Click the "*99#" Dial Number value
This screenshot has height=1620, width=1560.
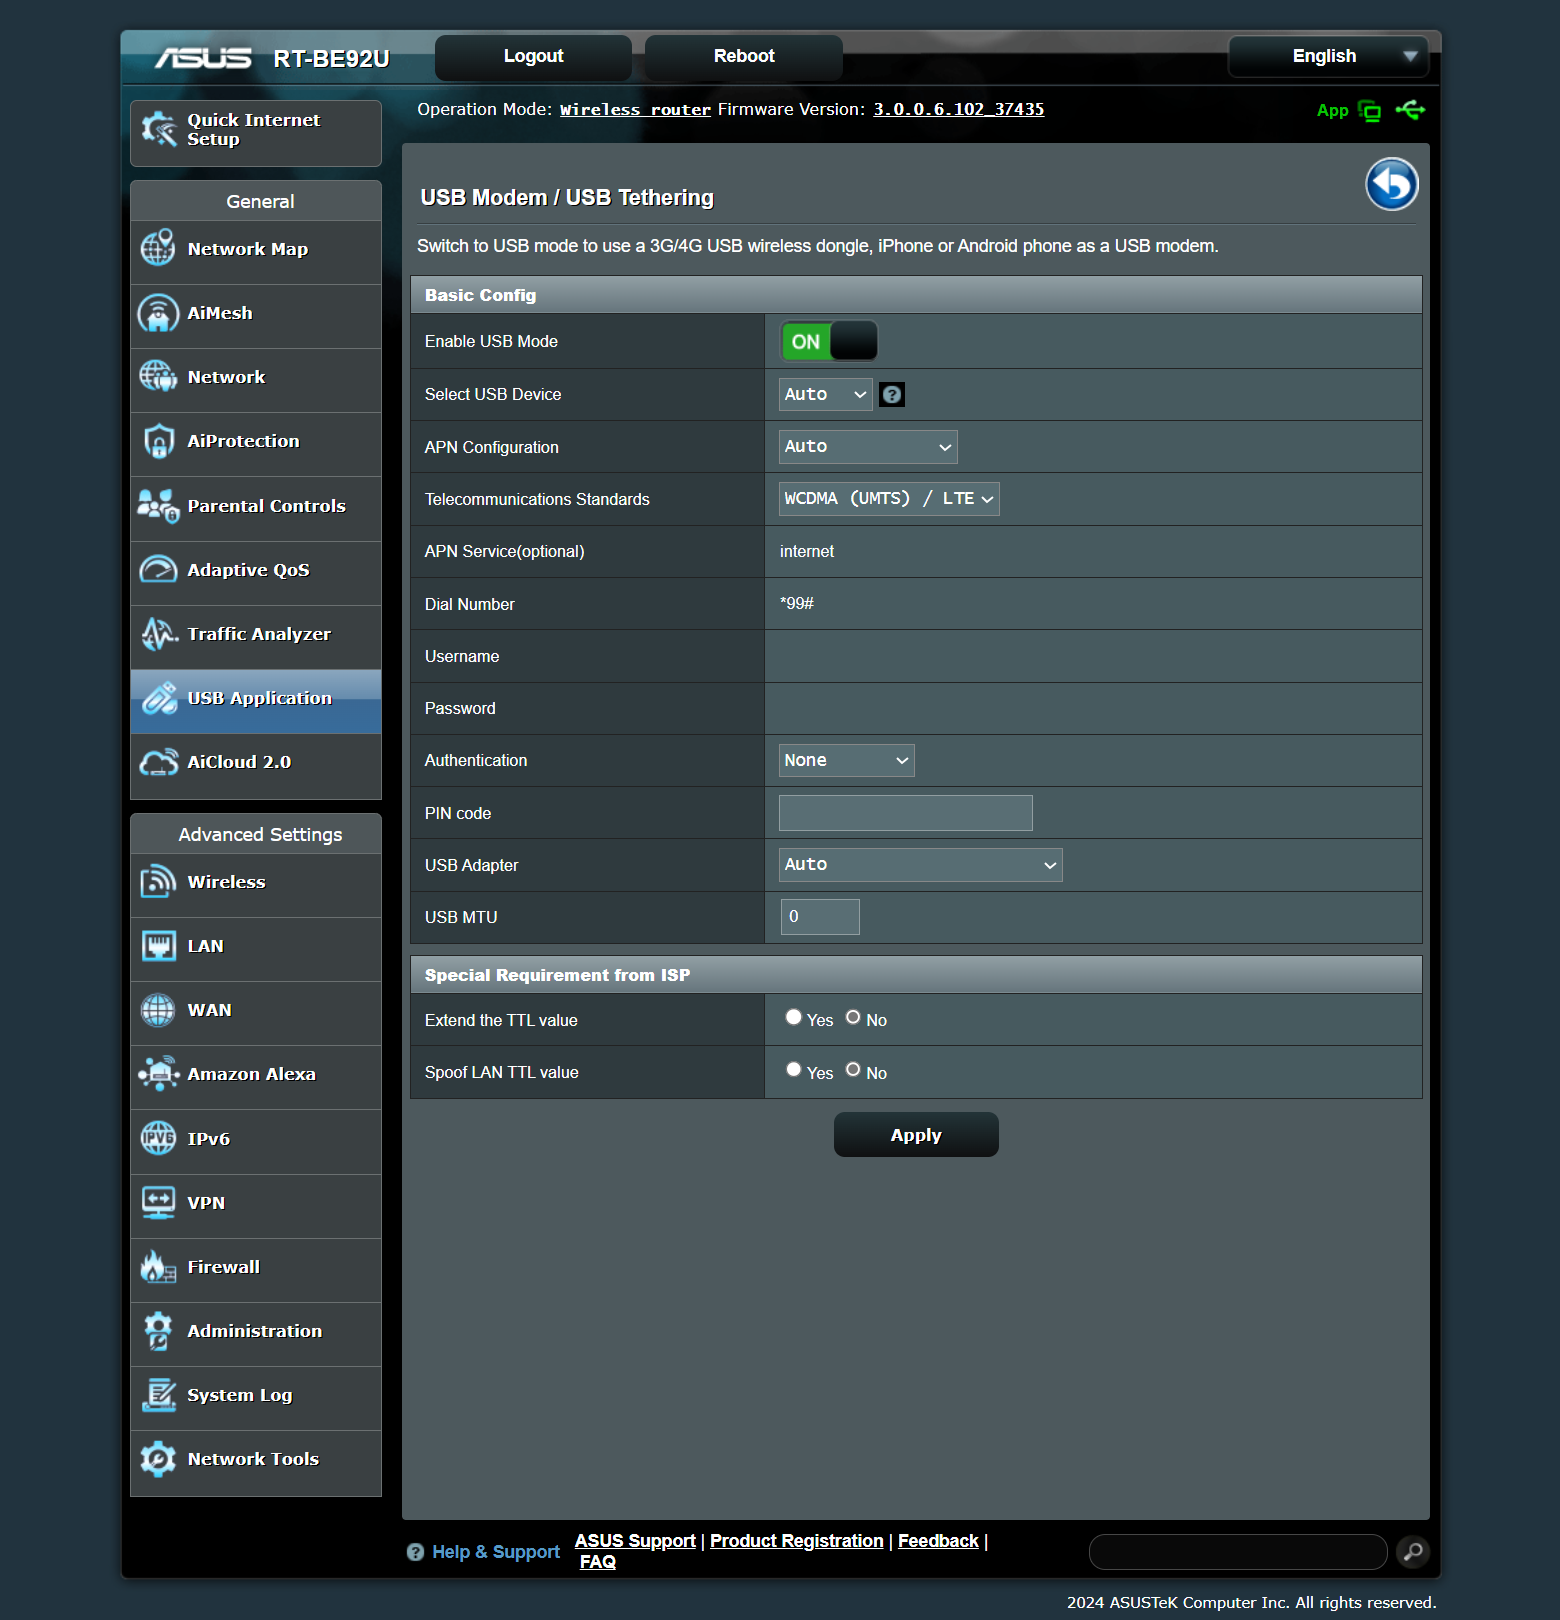797,604
